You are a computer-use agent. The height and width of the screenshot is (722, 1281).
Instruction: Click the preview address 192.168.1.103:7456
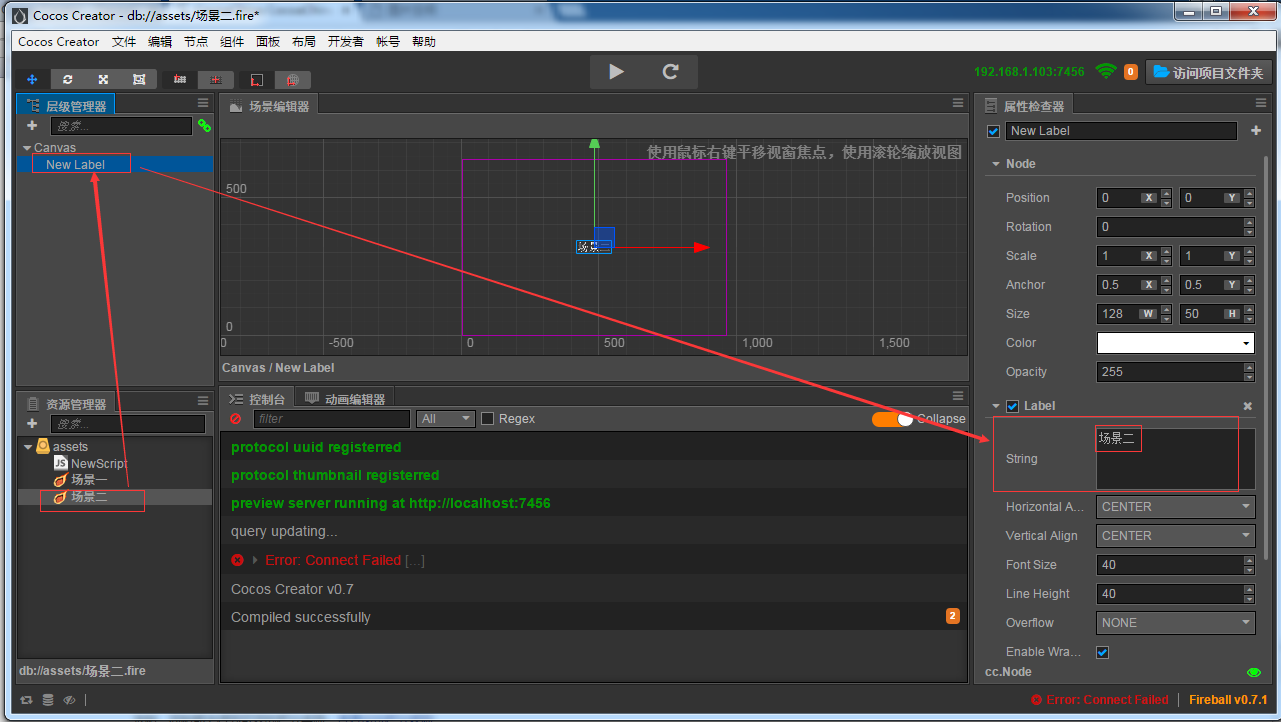[x=1029, y=72]
